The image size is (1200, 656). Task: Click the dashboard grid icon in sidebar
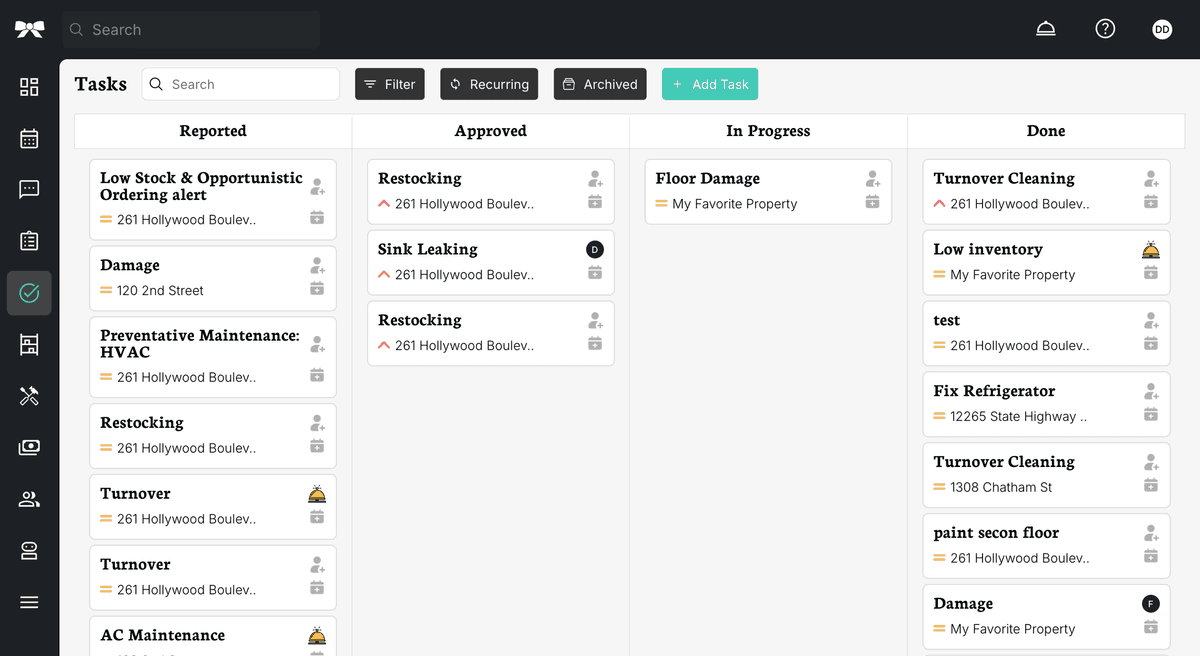point(29,87)
